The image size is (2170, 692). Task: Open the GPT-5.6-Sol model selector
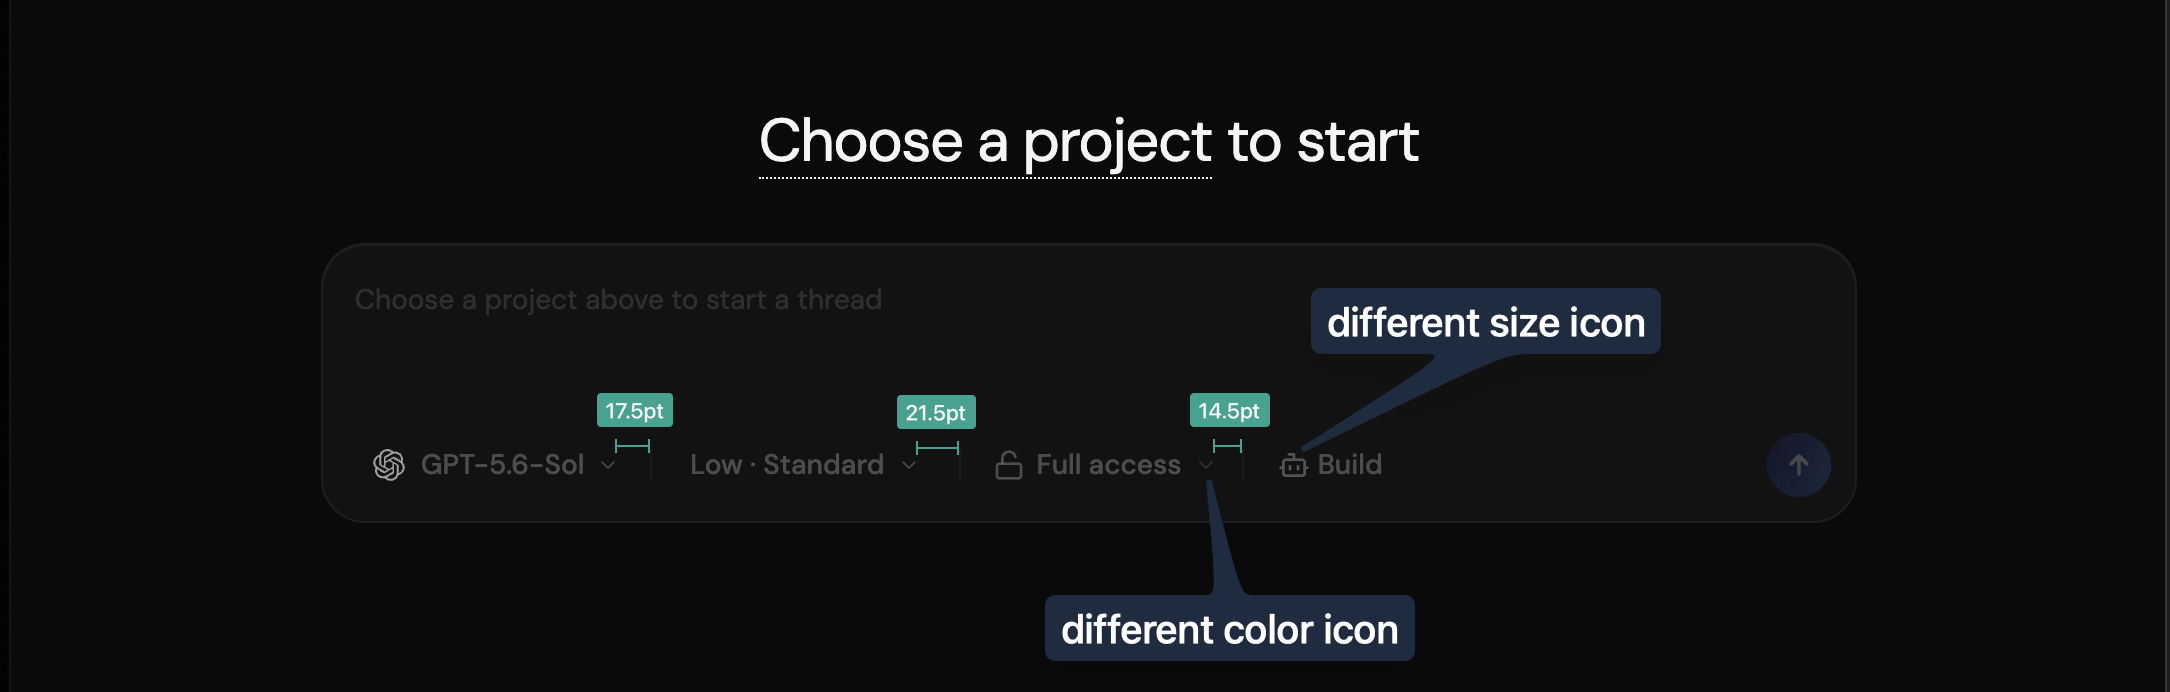(x=495, y=465)
